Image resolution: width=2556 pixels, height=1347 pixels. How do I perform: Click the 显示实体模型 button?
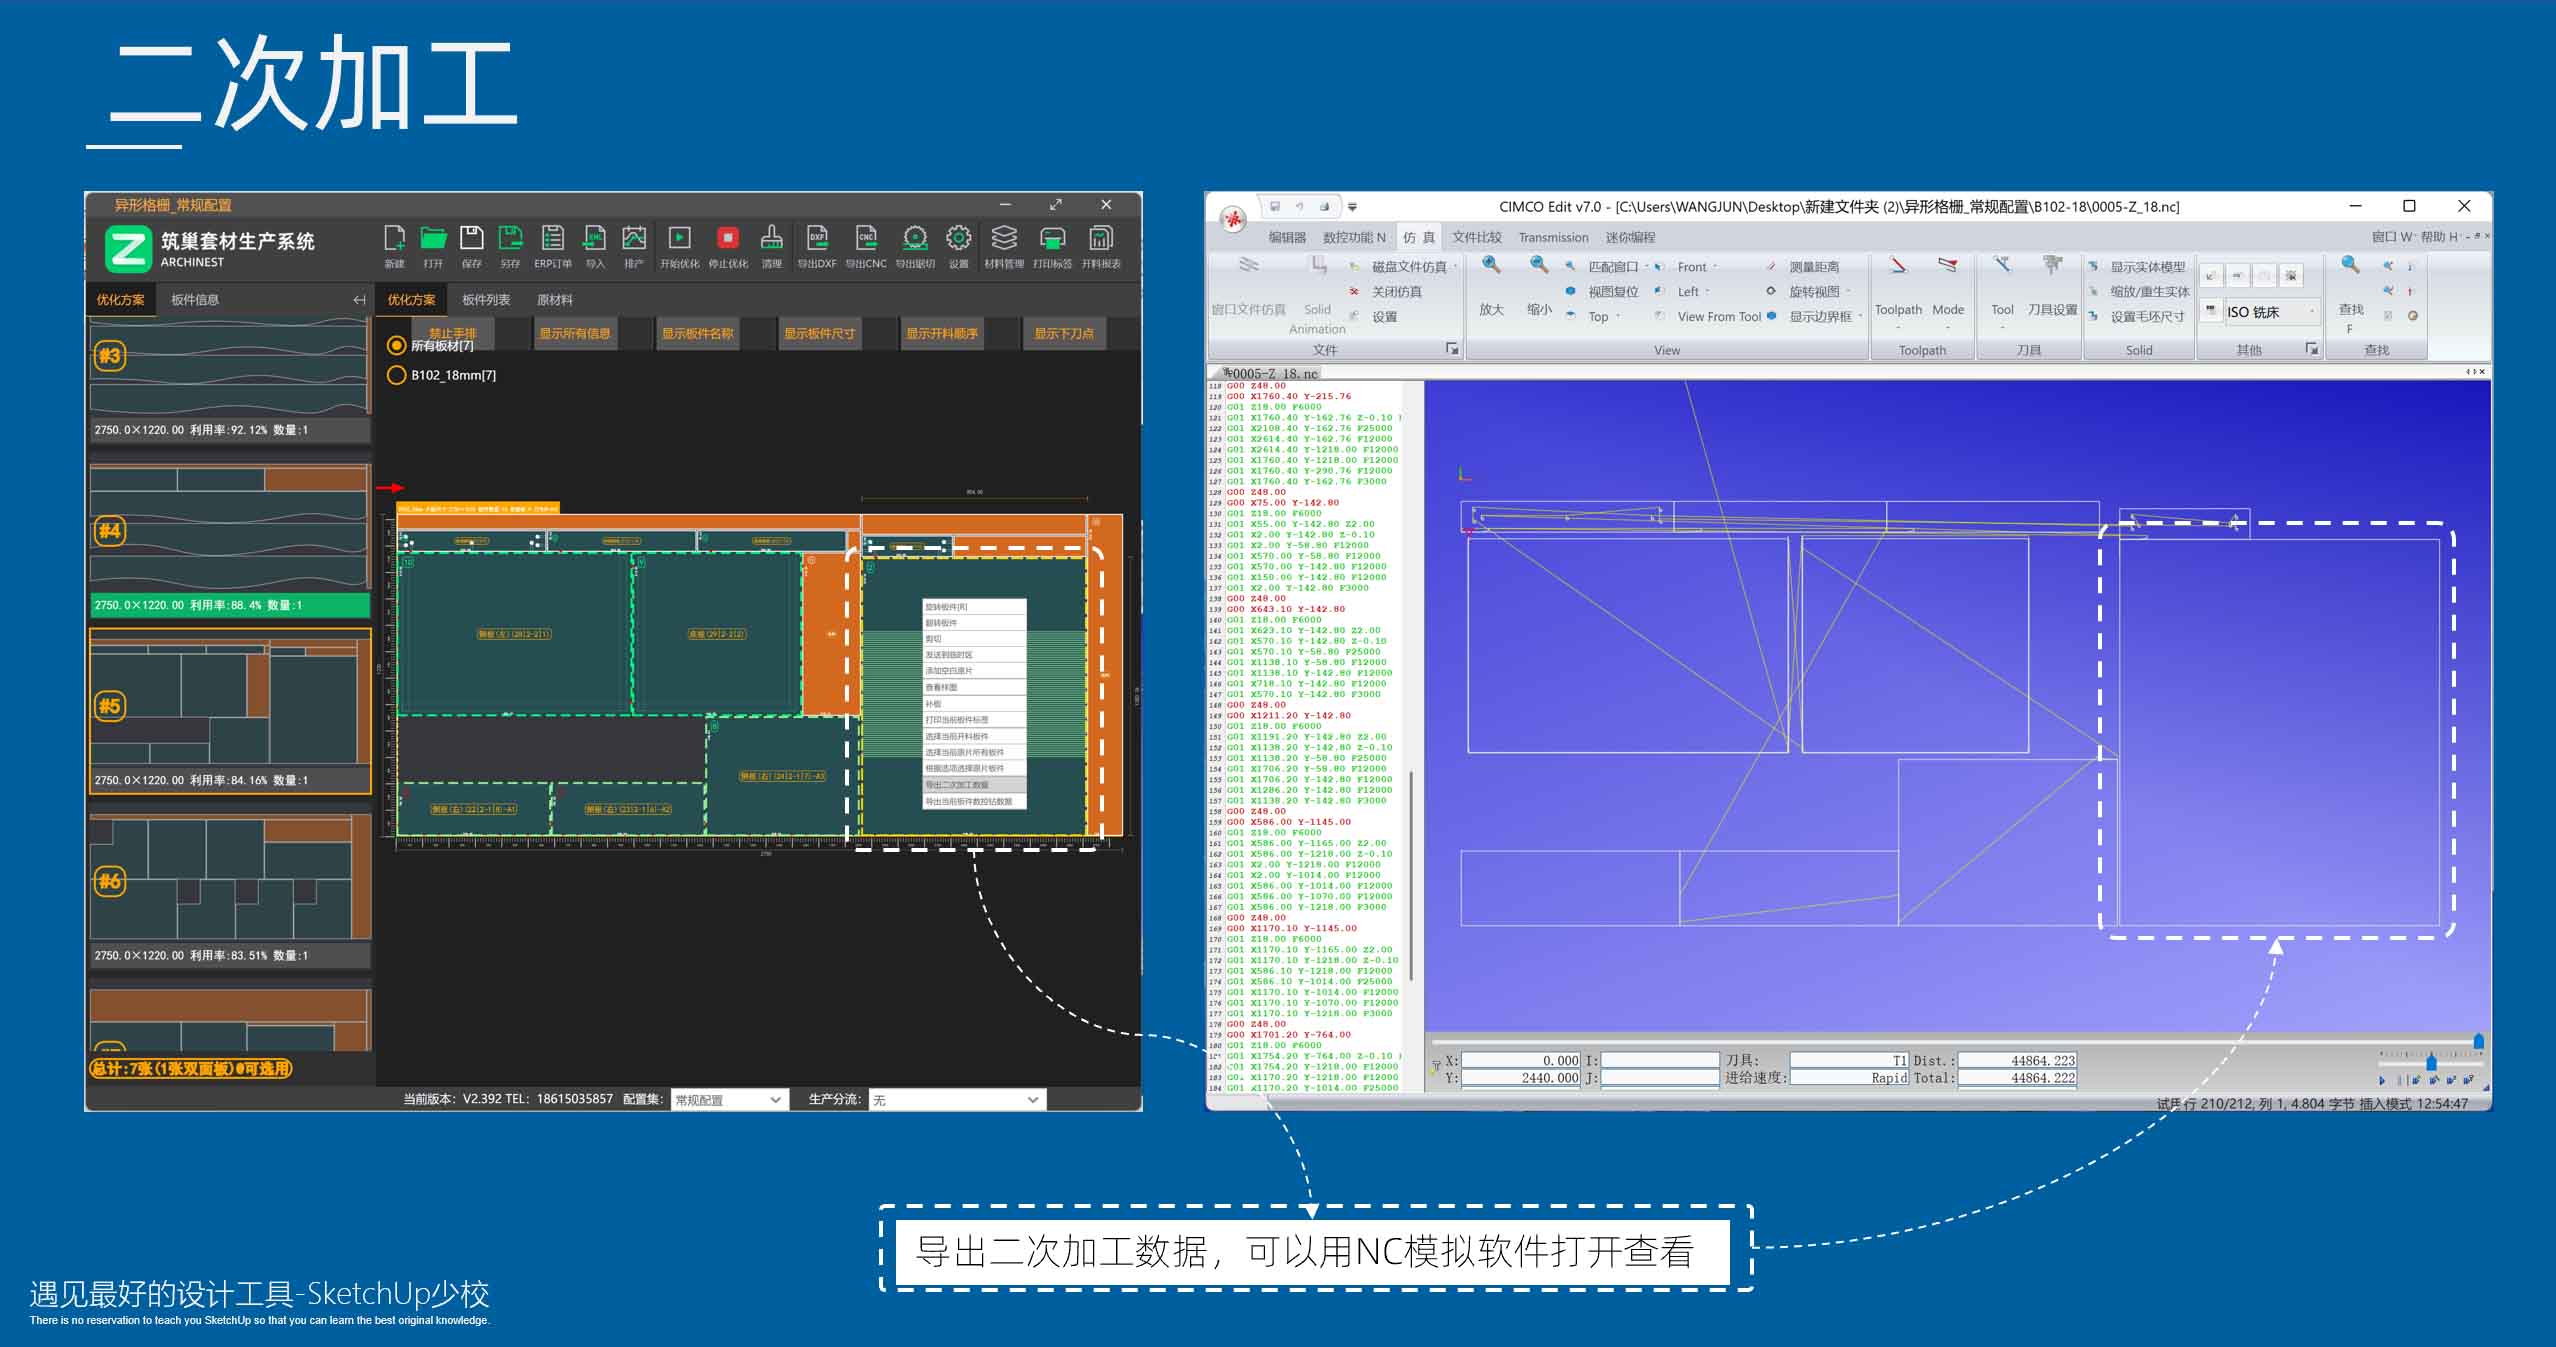tap(2146, 267)
